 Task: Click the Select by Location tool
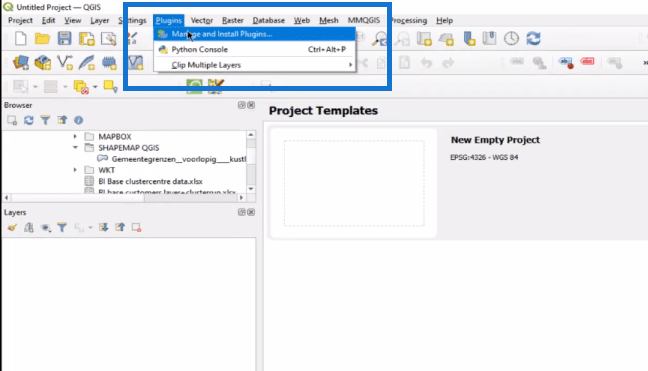click(110, 86)
